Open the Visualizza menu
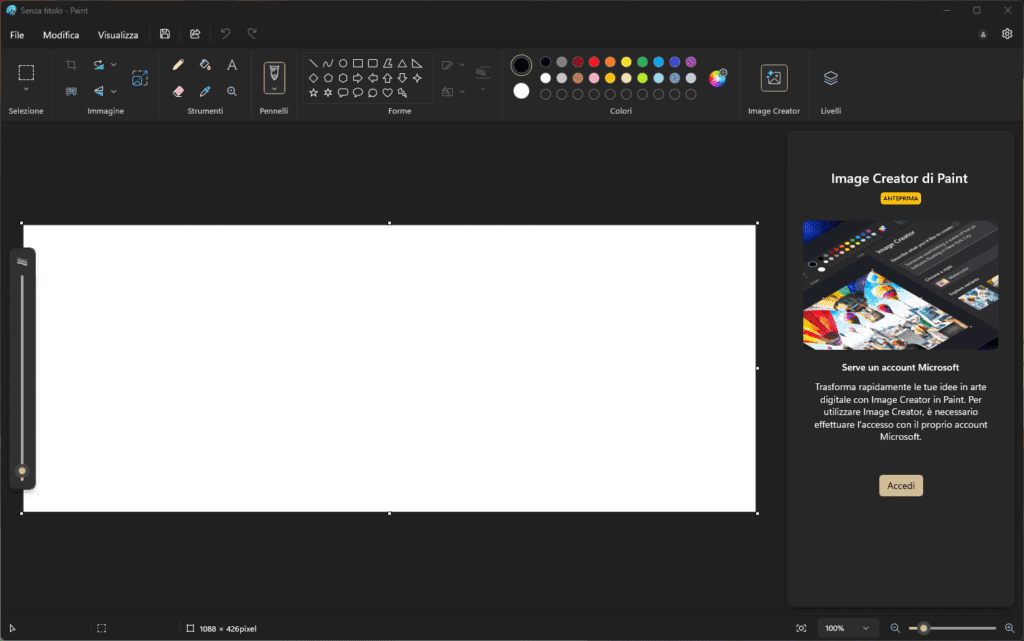 118,35
